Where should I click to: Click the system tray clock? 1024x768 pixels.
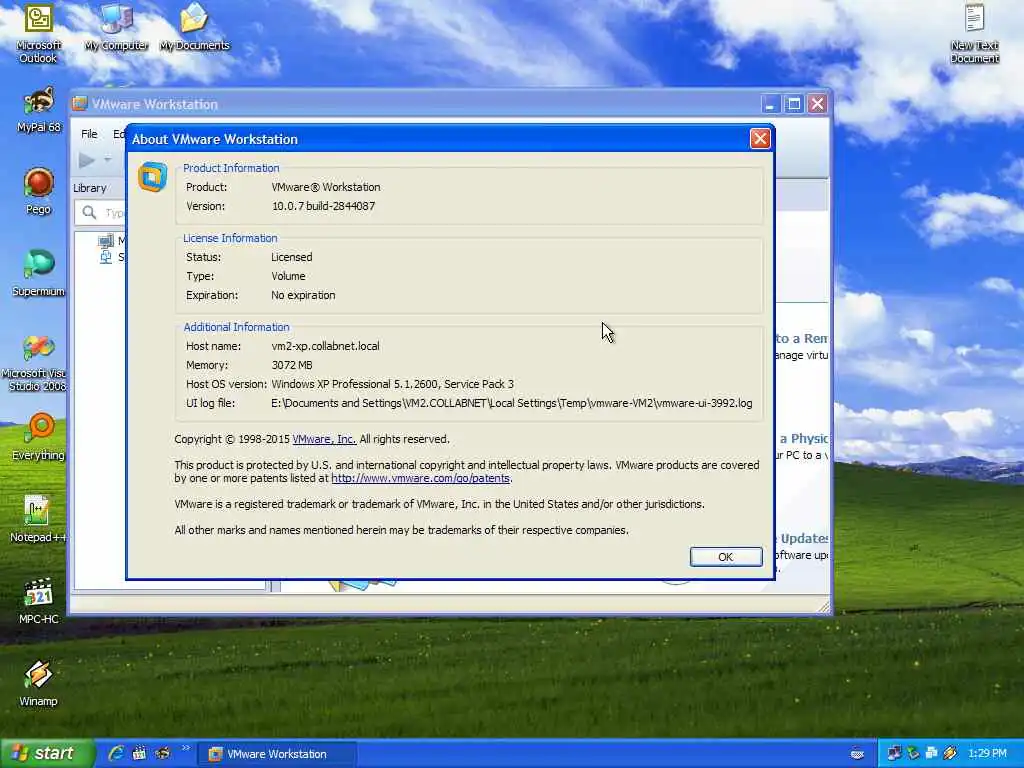point(987,754)
